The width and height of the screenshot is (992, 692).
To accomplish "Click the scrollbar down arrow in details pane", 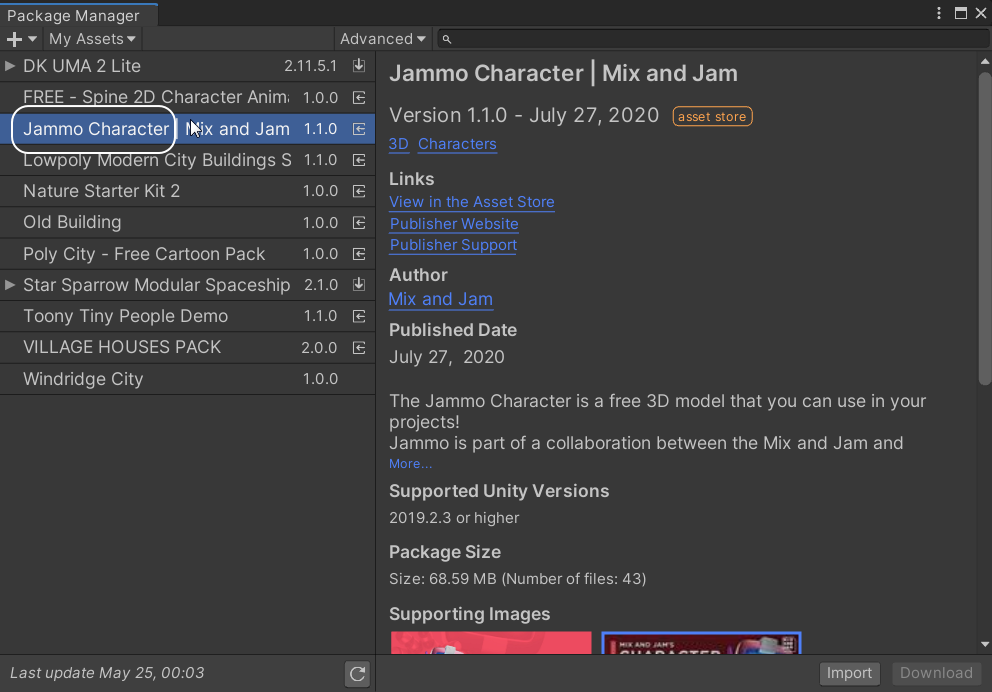I will point(985,644).
